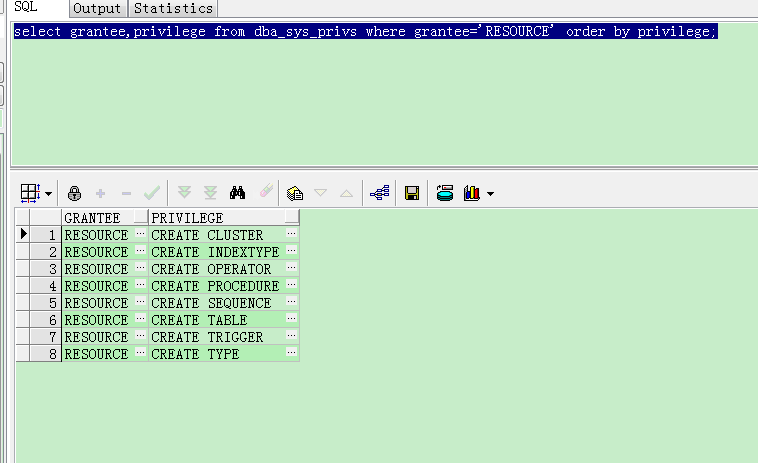Select row number 3 header
Viewport: 758px width, 463px height.
click(x=45, y=269)
